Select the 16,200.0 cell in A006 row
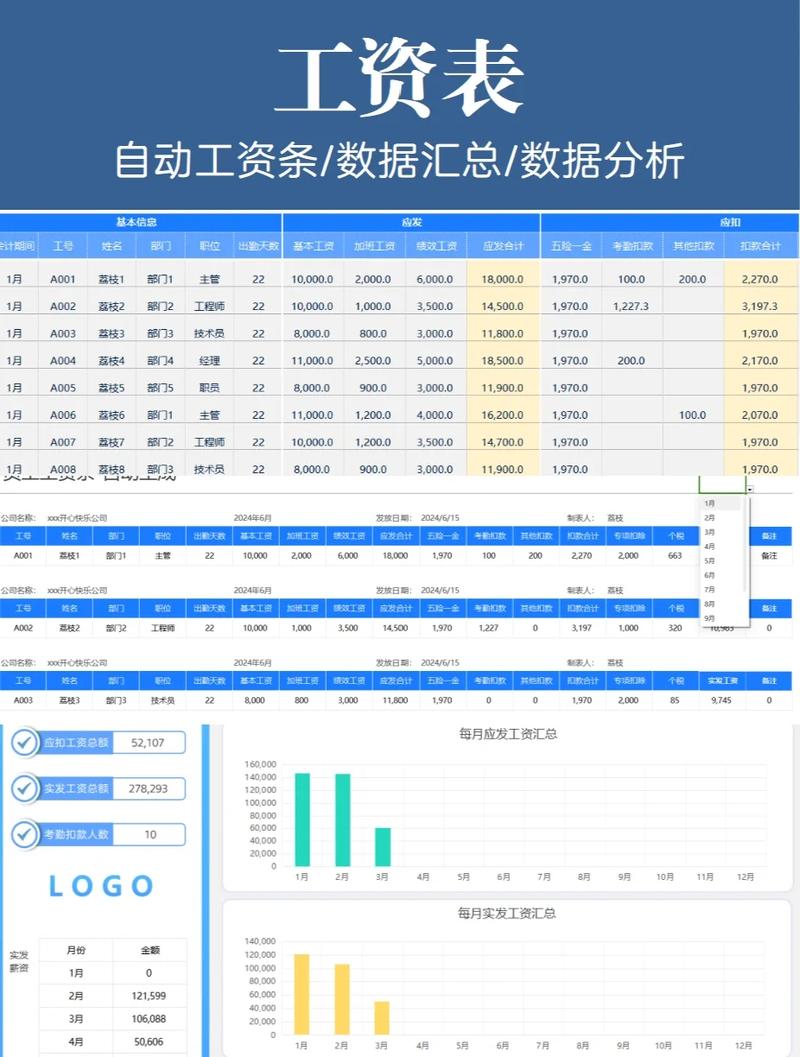 tap(503, 415)
